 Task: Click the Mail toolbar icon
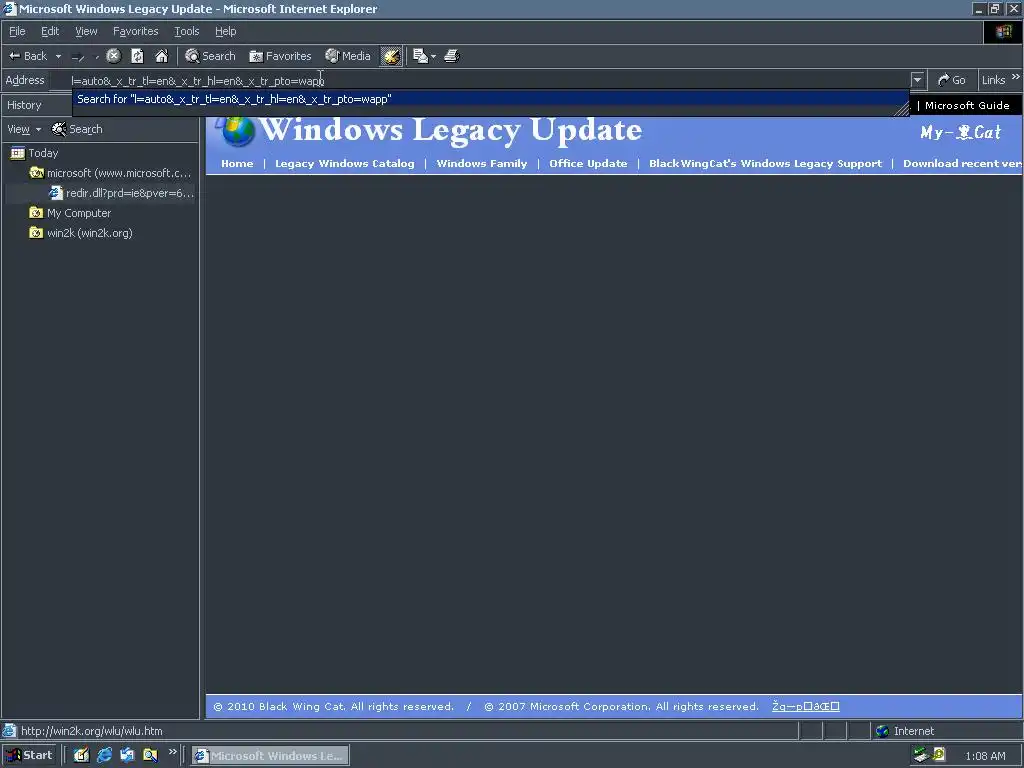[x=421, y=56]
